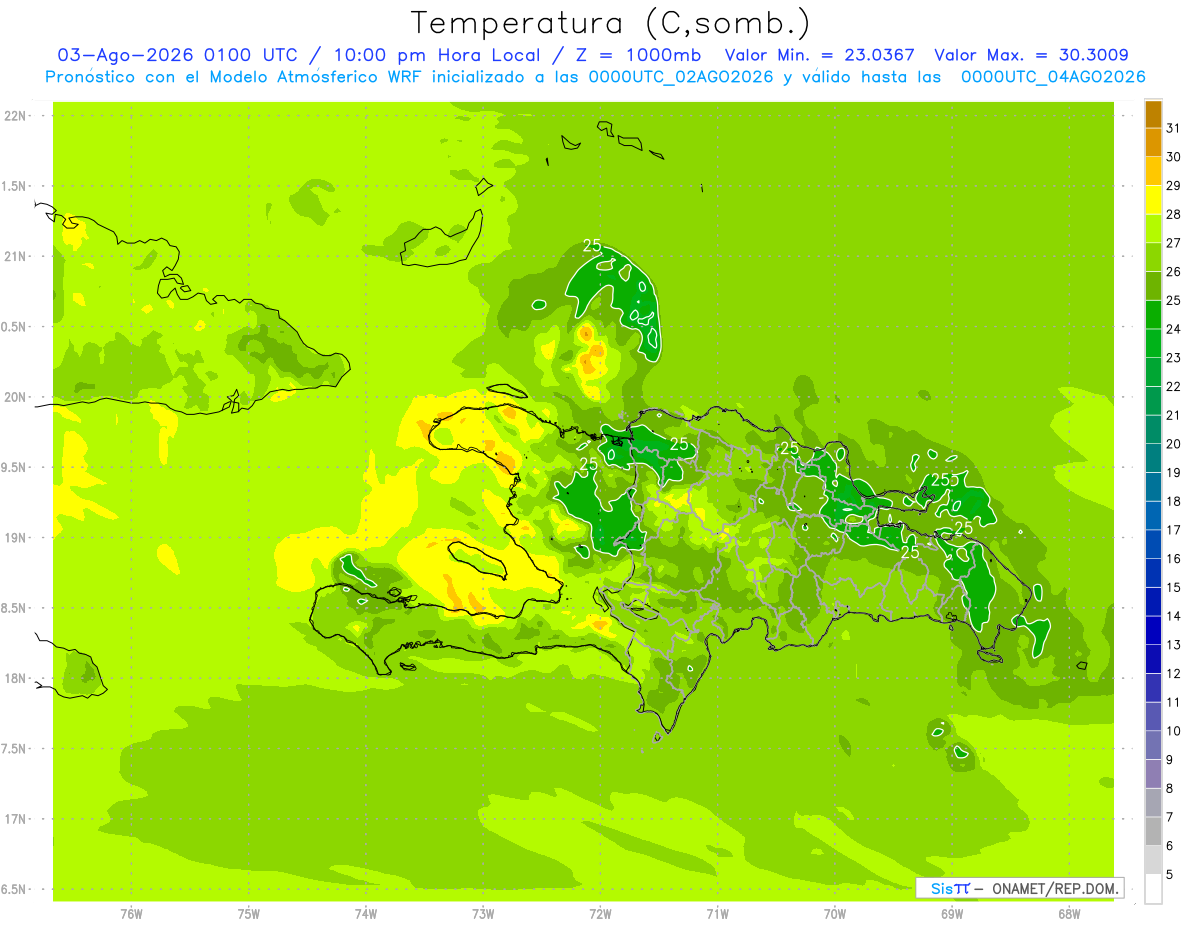The width and height of the screenshot is (1200, 927).
Task: Pick the white swatch below 5
Action: (x=1153, y=889)
